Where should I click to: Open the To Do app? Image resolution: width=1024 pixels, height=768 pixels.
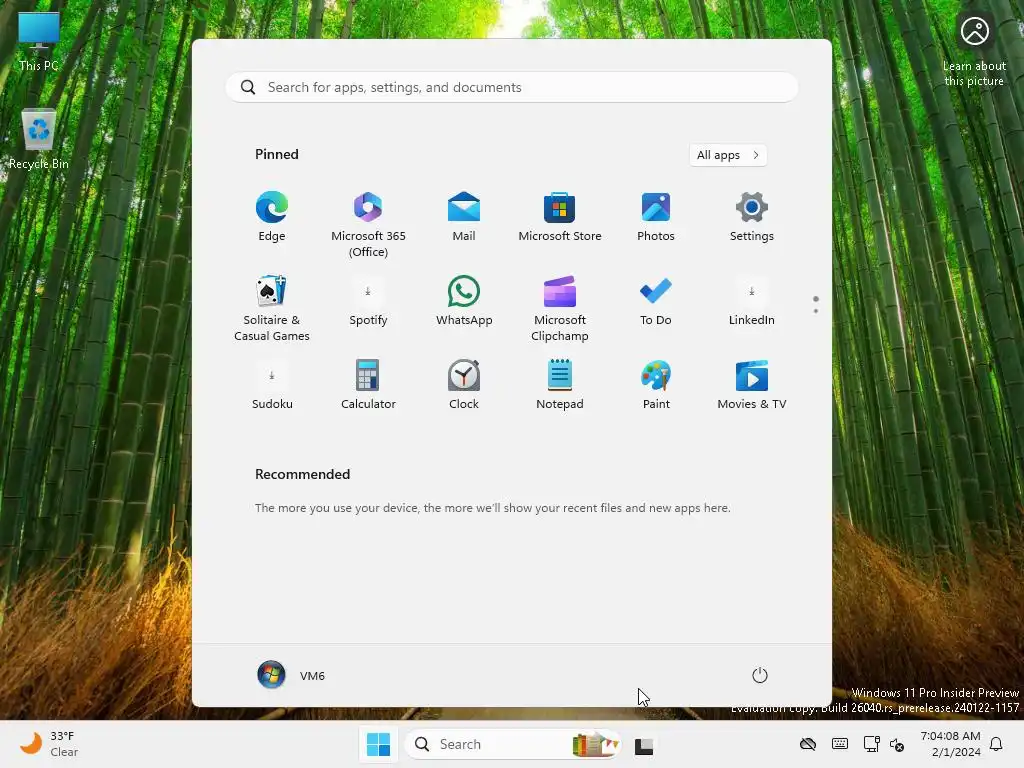[656, 301]
